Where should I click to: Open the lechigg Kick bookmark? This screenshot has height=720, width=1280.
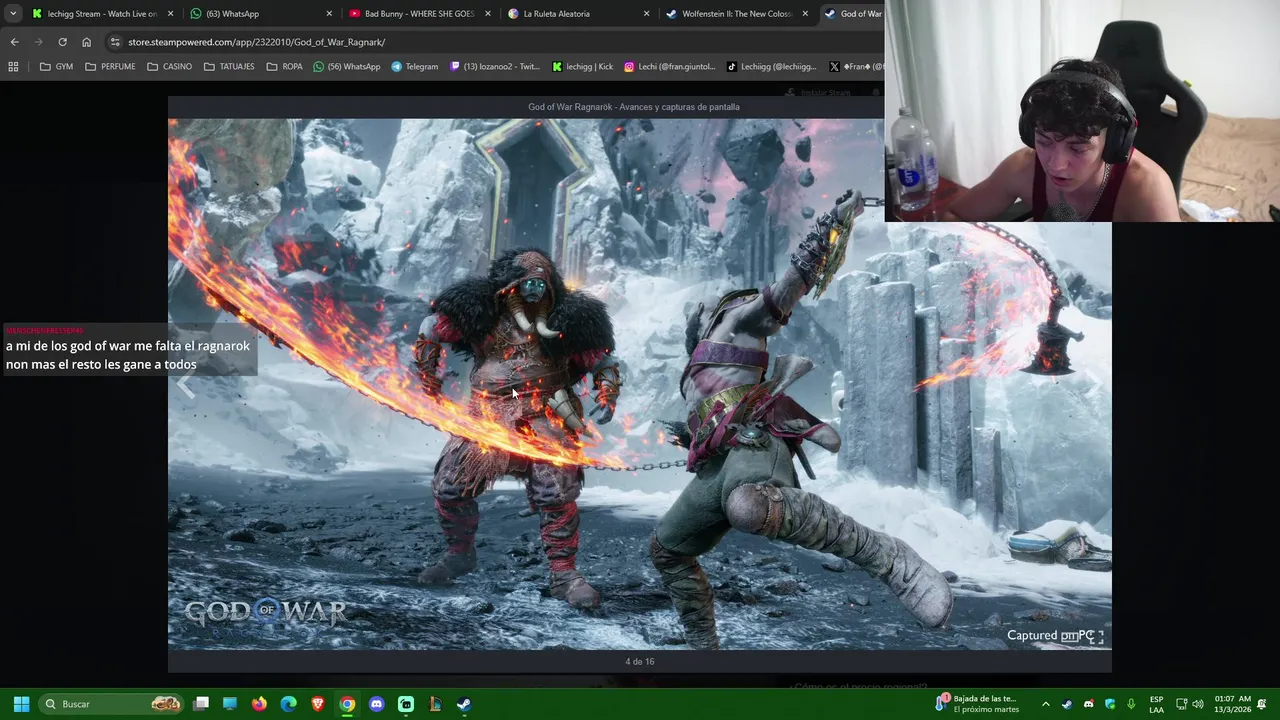pyautogui.click(x=583, y=67)
